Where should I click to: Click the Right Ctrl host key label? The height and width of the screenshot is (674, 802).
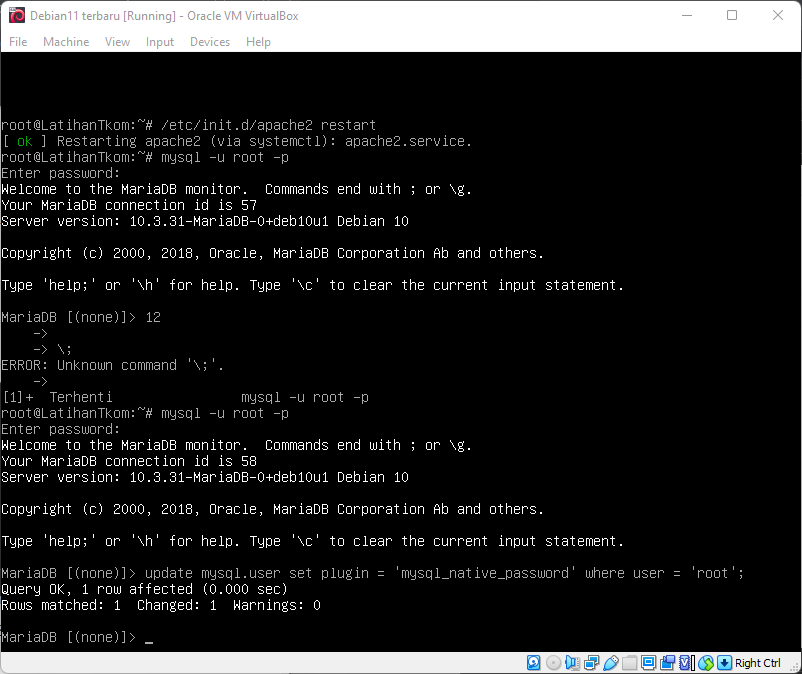point(758,663)
